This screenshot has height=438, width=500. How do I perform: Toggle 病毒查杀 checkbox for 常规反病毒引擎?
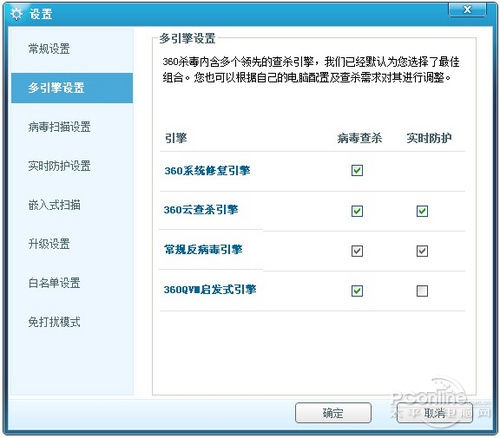tap(357, 251)
